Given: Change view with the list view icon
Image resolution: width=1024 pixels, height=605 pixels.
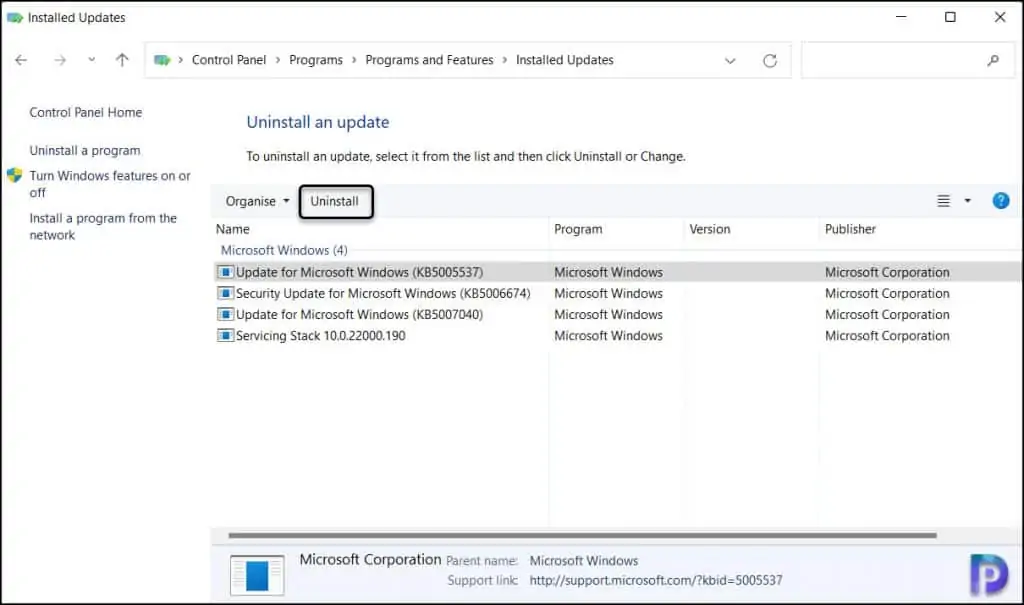Looking at the screenshot, I should coord(943,201).
